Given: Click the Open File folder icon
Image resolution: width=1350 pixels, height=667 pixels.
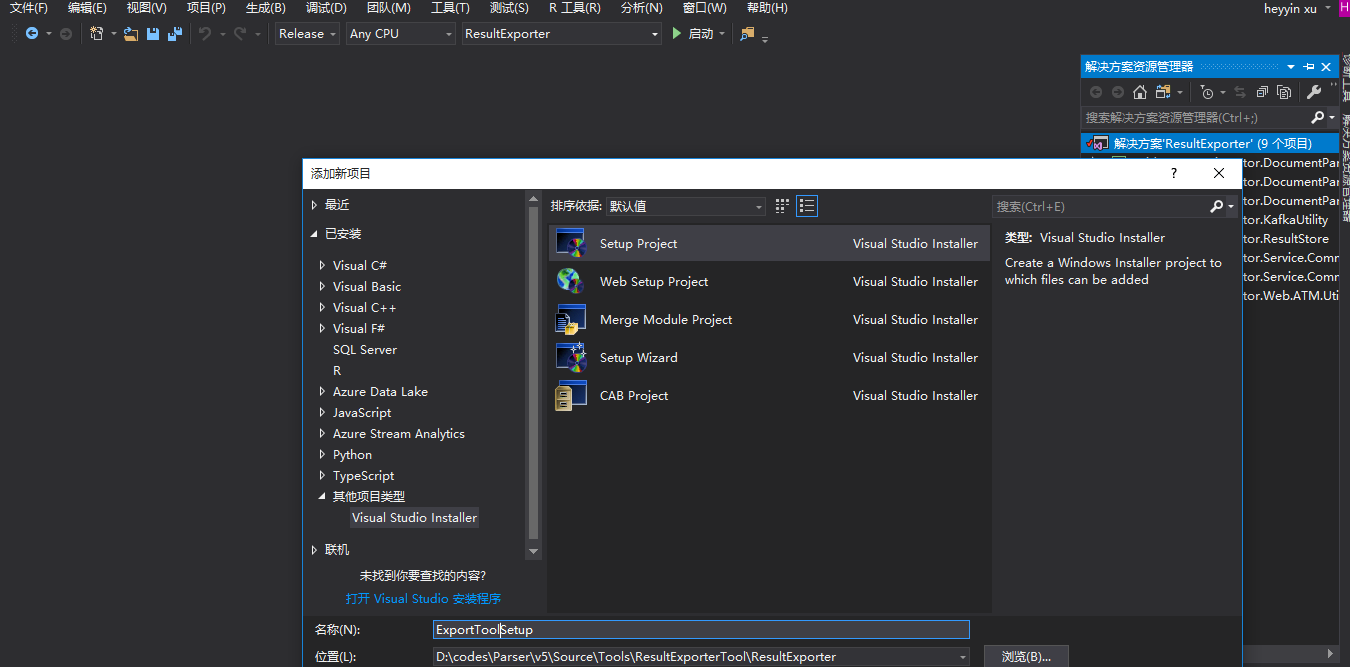Looking at the screenshot, I should [131, 34].
